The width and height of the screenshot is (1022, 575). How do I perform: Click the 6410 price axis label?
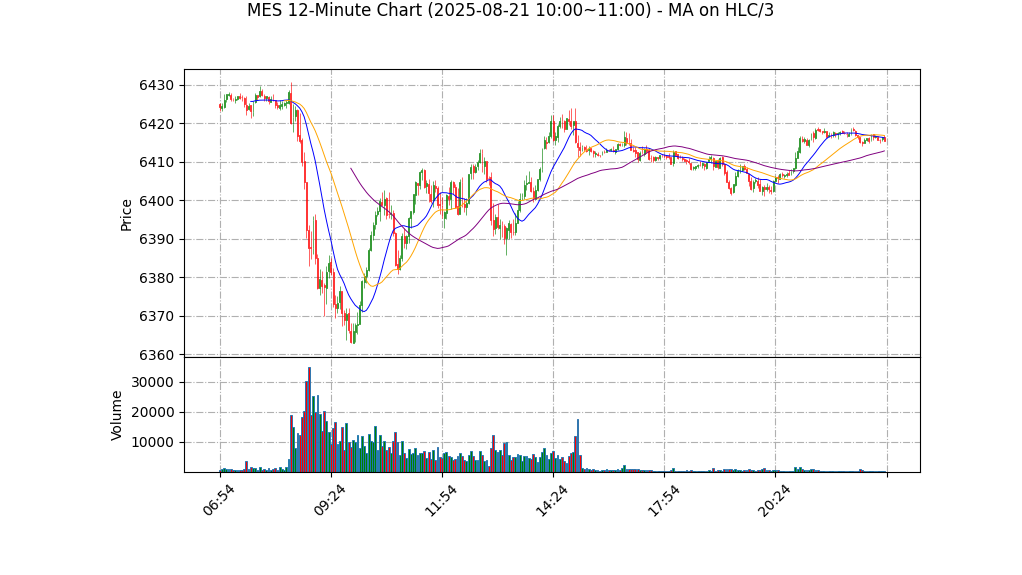pyautogui.click(x=156, y=162)
